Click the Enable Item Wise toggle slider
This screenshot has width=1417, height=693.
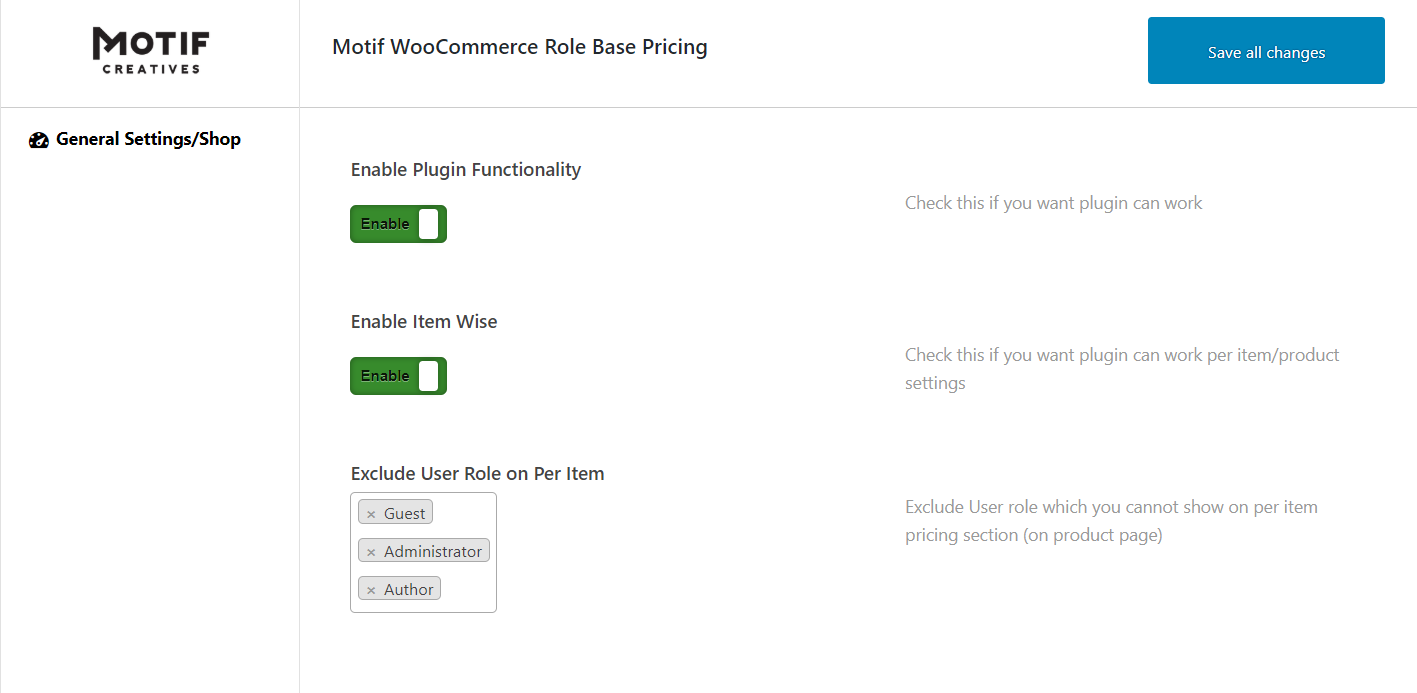tap(430, 375)
